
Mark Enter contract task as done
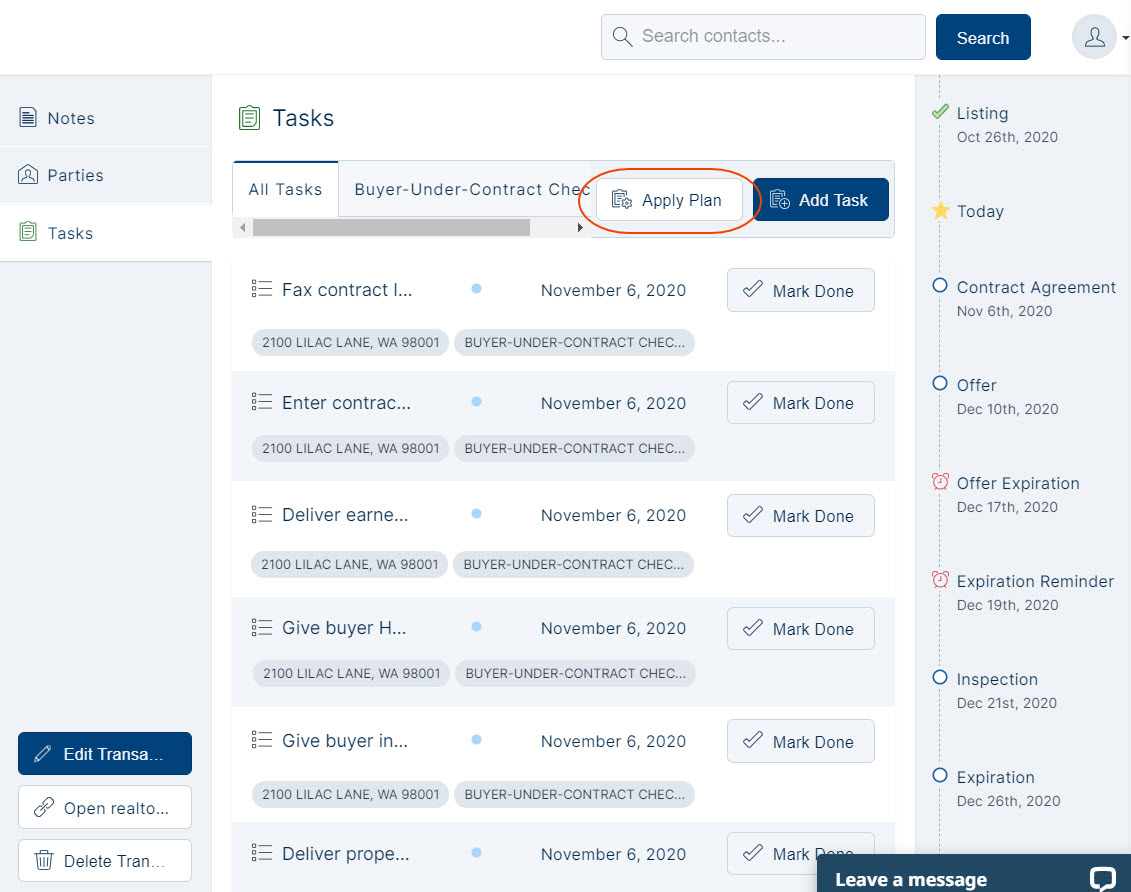801,403
